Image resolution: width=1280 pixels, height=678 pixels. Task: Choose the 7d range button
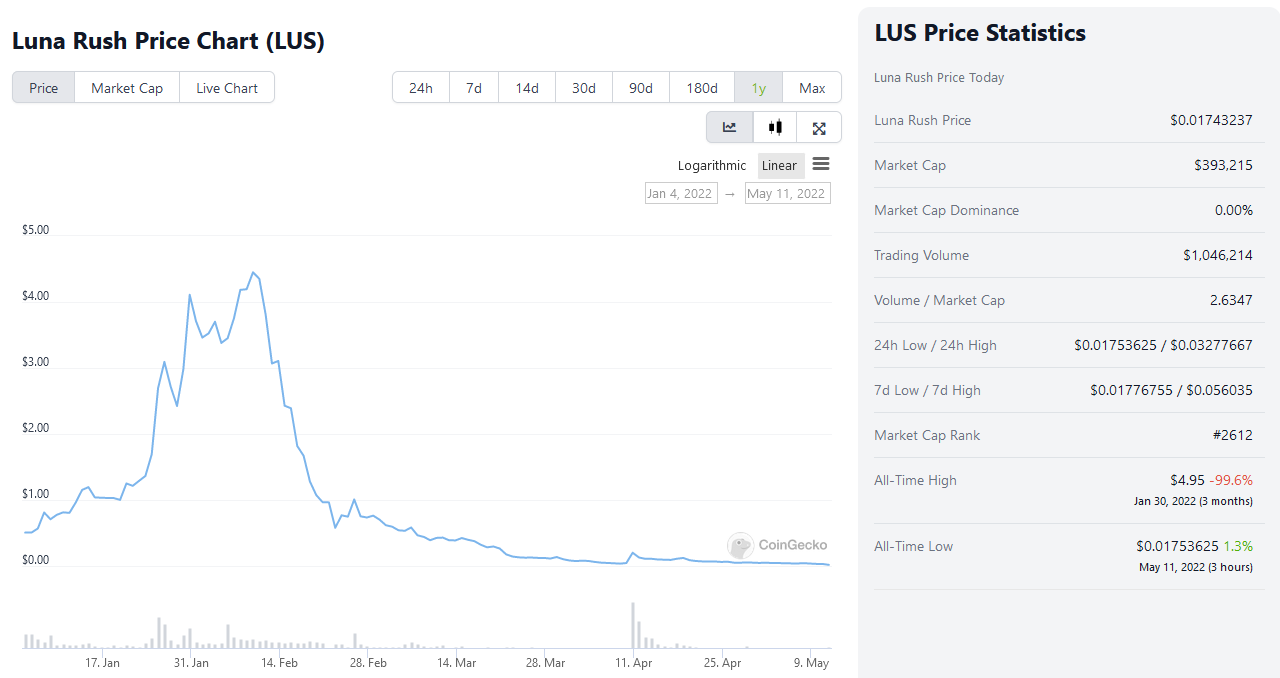click(x=474, y=88)
